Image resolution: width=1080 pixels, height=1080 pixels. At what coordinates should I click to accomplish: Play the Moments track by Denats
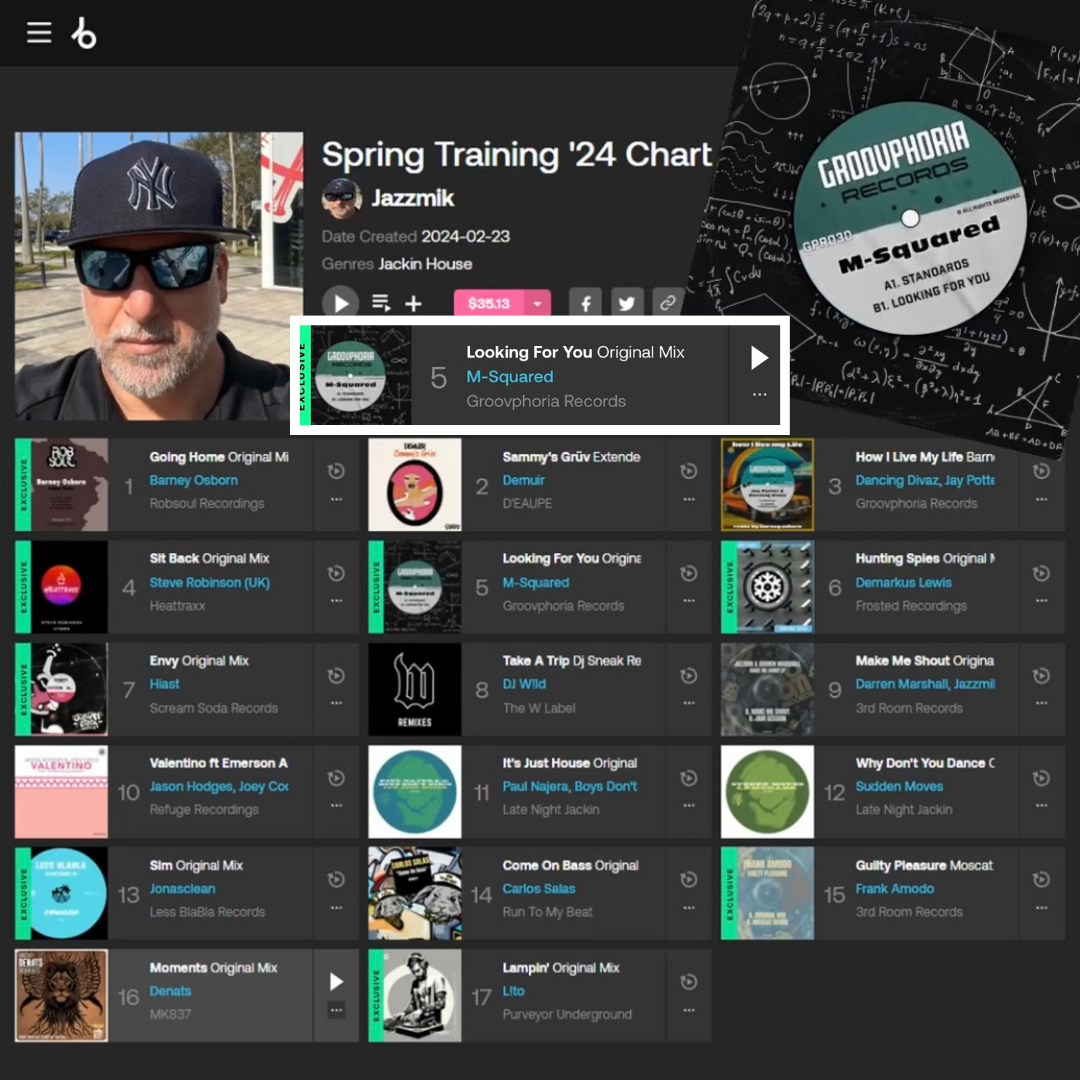click(x=336, y=982)
